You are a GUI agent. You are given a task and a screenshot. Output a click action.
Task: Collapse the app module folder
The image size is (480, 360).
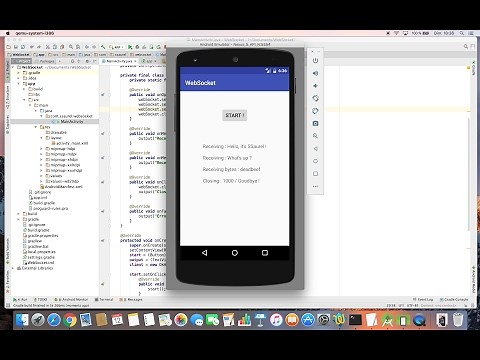[x=19, y=84]
